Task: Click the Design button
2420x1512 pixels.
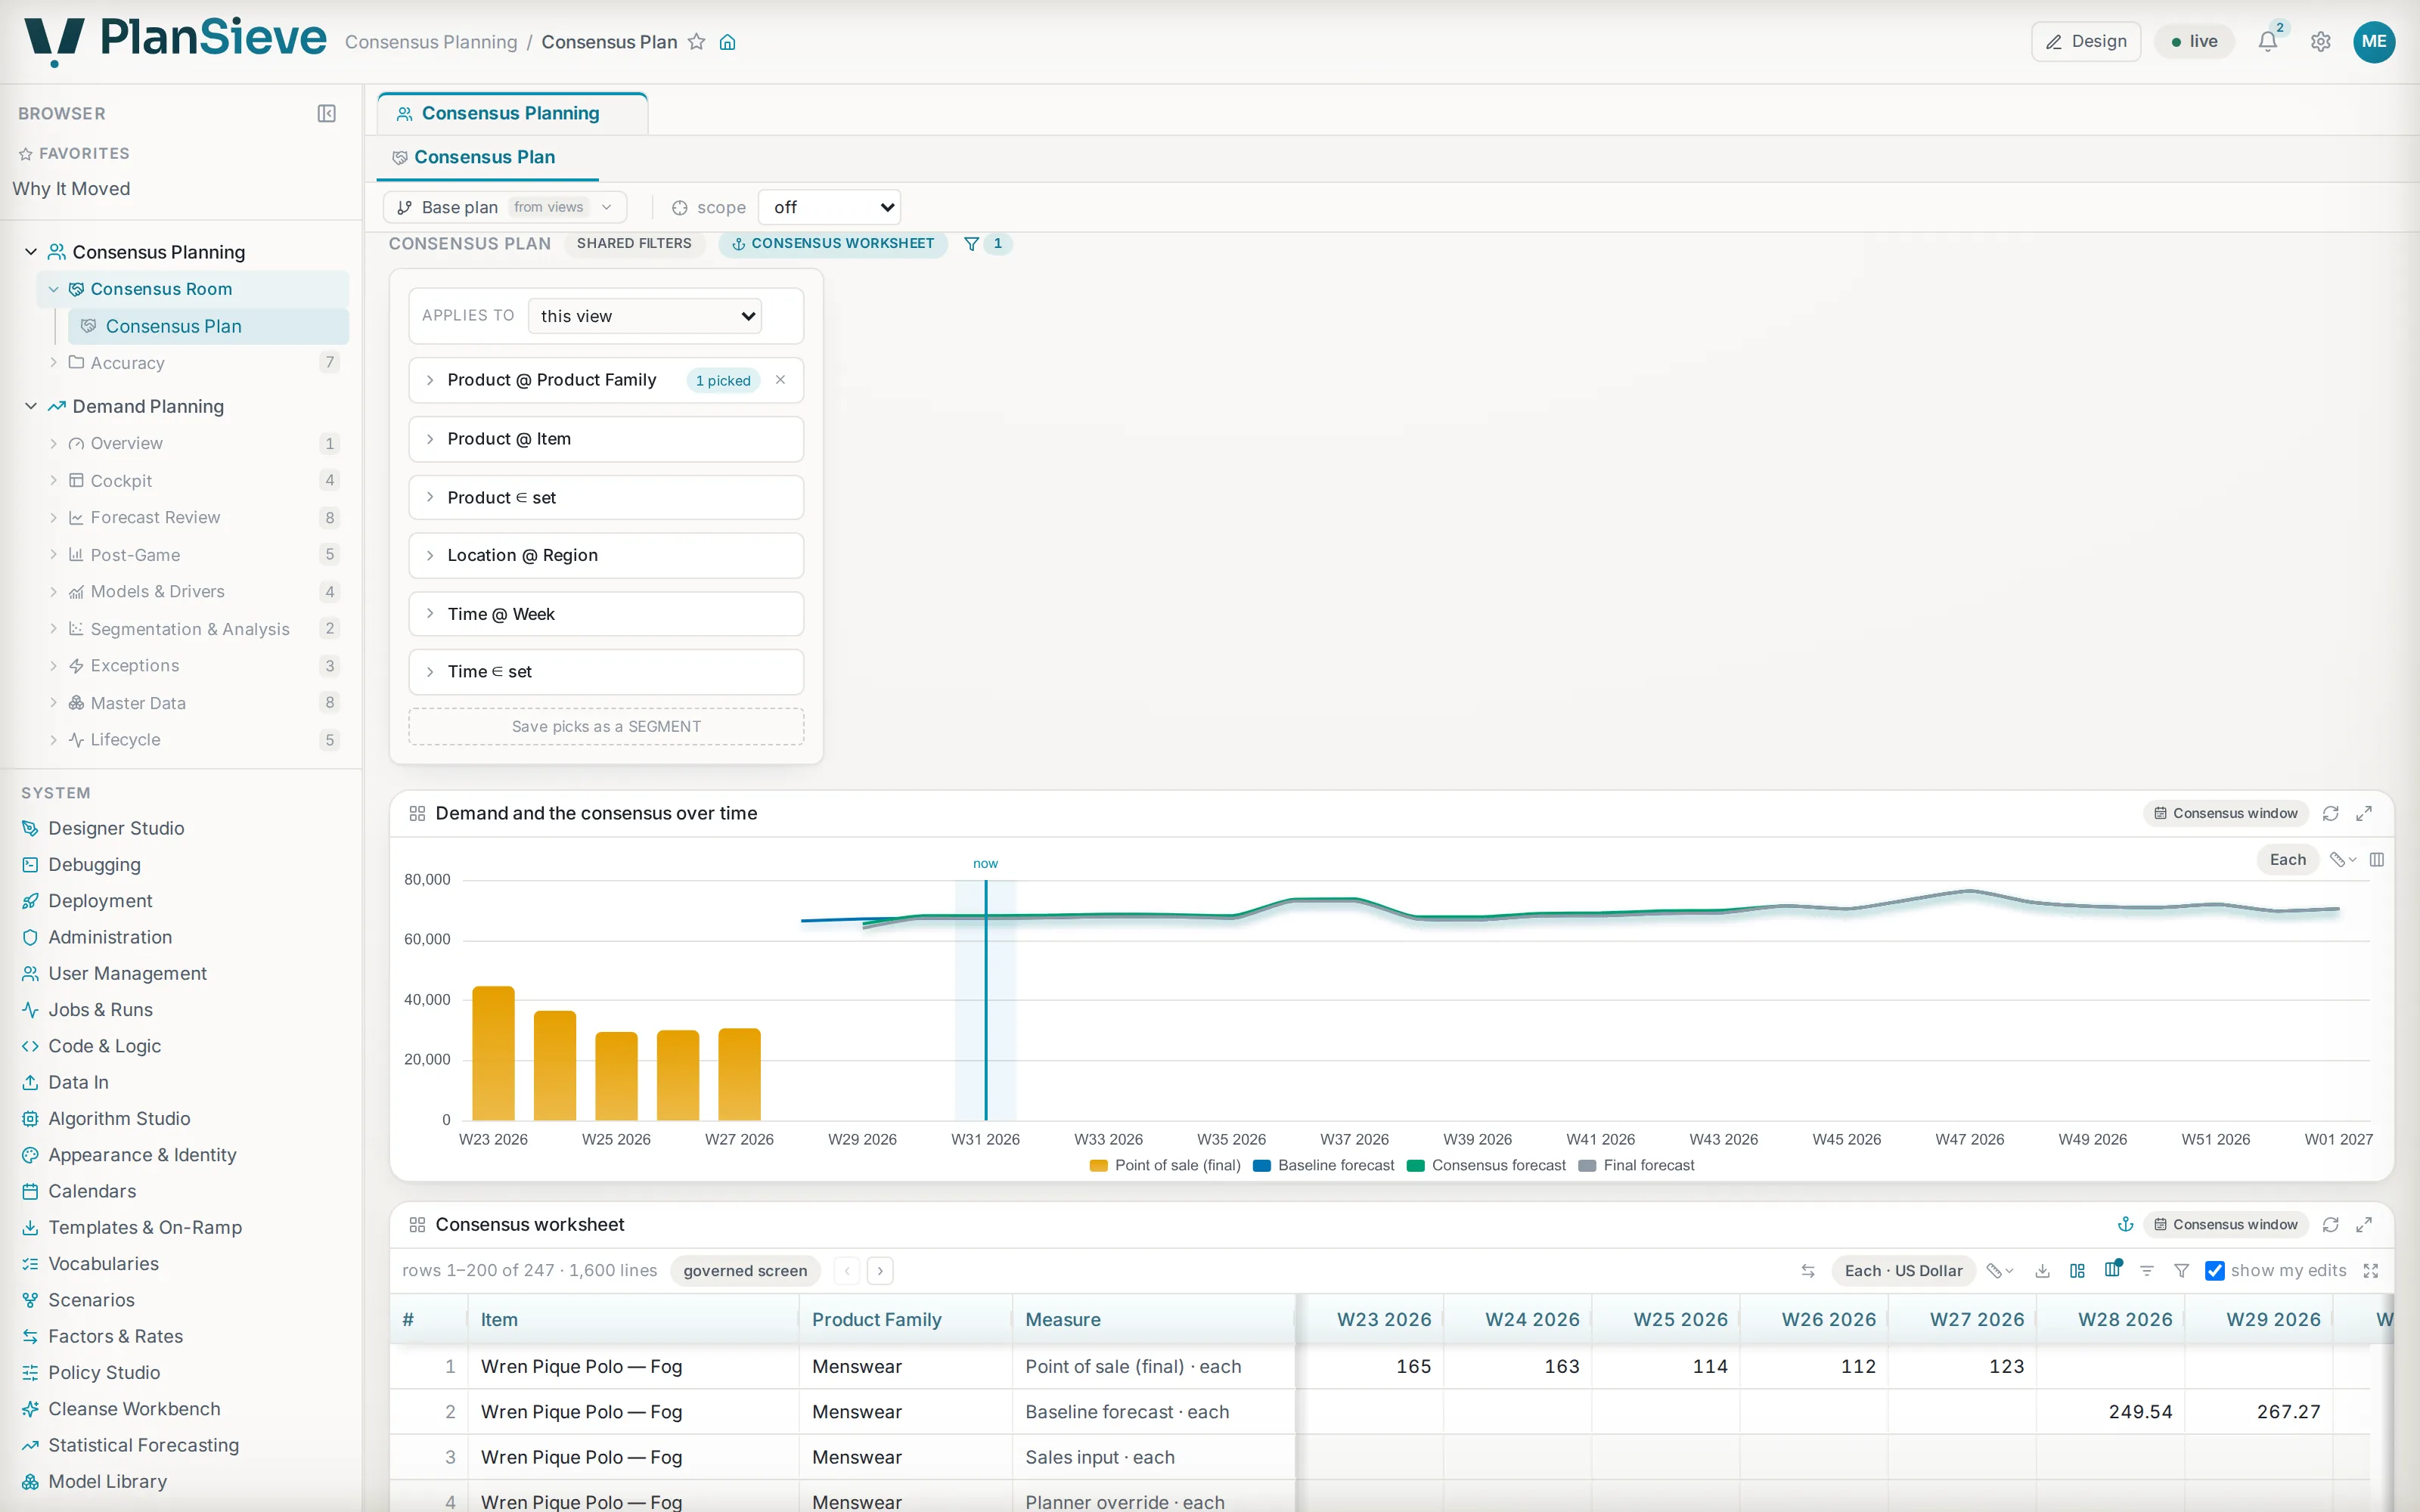Action: (x=2086, y=42)
